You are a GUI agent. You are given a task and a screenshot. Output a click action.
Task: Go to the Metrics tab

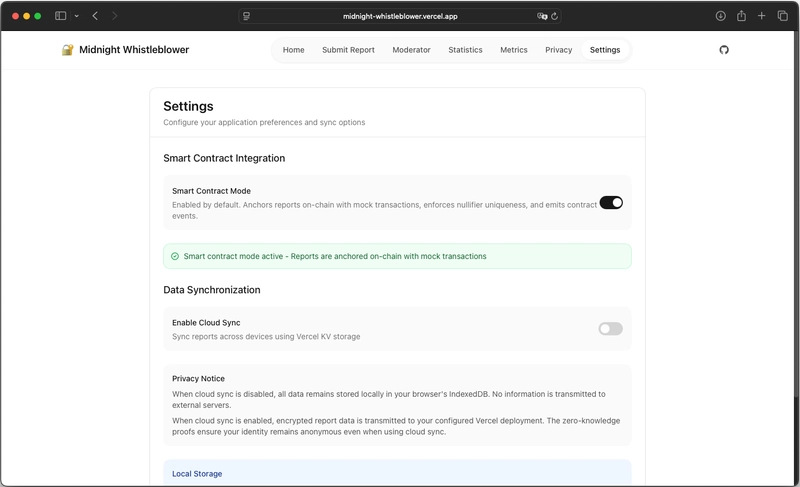[x=514, y=50]
